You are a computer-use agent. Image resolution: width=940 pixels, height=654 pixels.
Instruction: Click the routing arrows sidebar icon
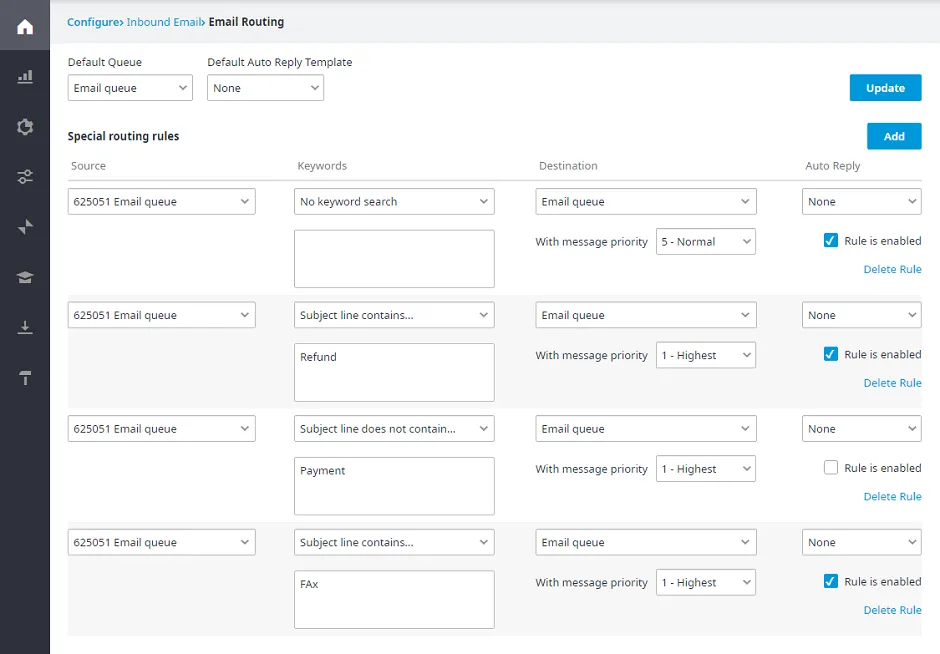point(25,227)
